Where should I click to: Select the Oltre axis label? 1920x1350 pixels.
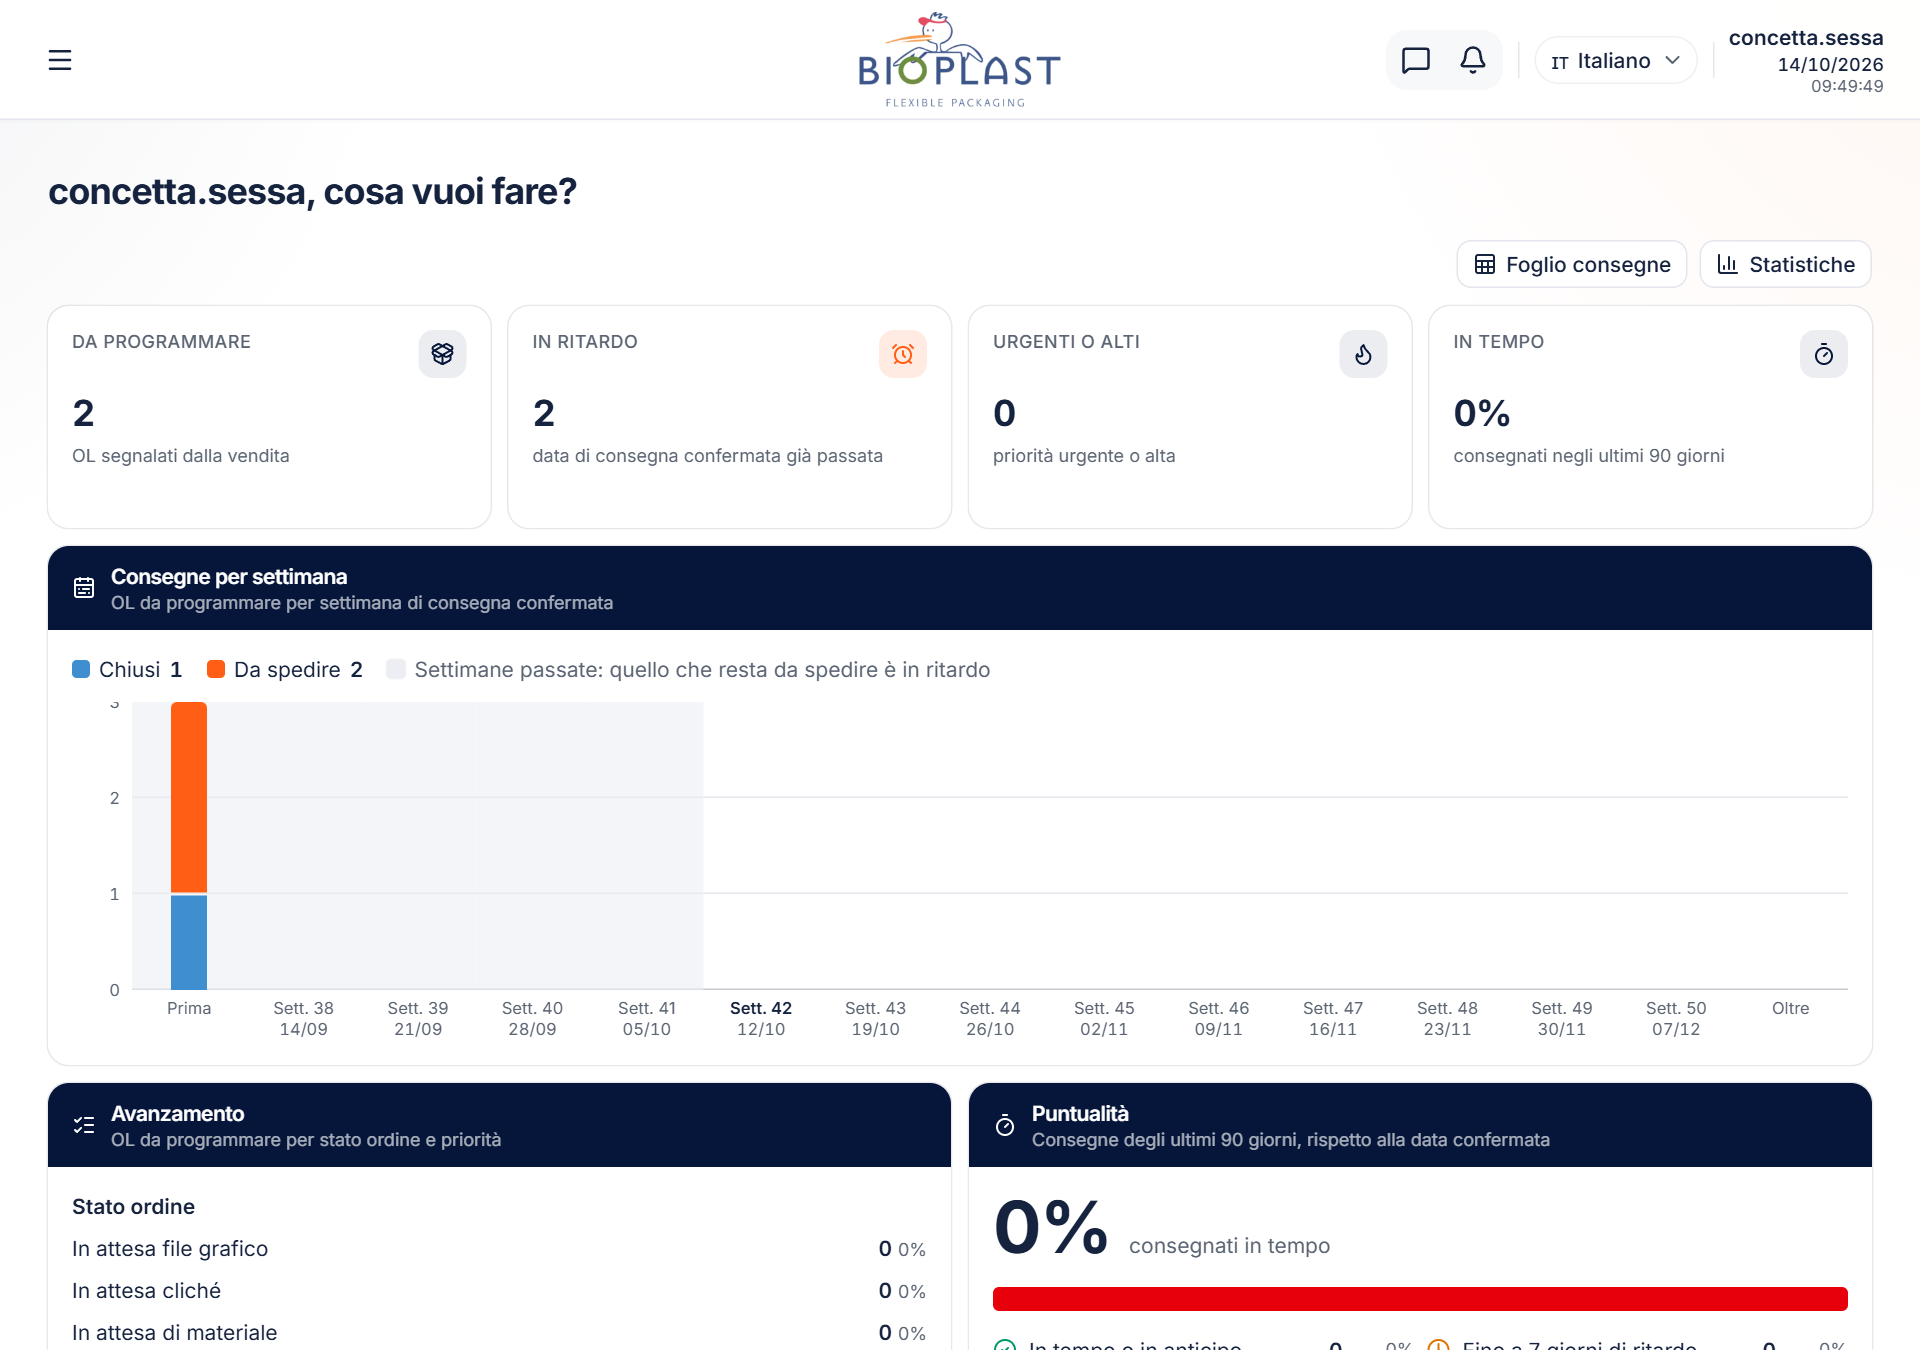point(1790,1008)
